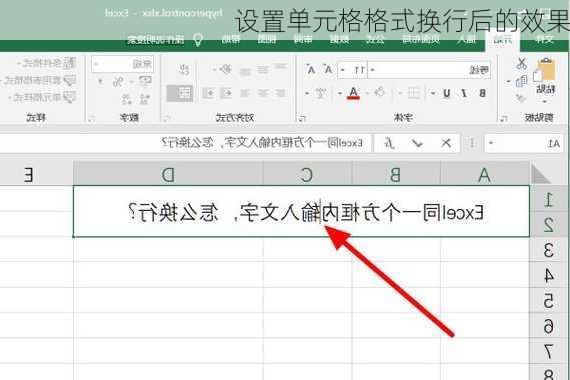Screen dimensions: 570x380
Task: Switch to the 数据 tab
Action: click(x=340, y=39)
